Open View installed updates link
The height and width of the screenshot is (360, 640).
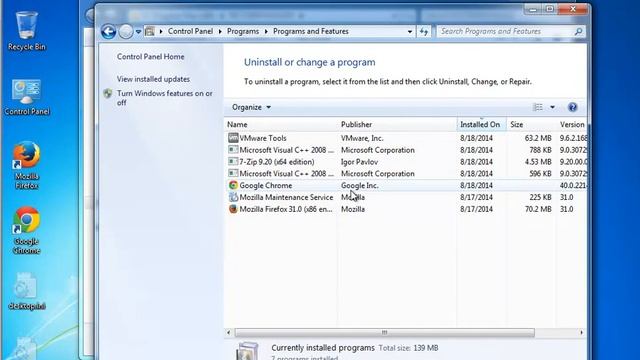point(153,79)
